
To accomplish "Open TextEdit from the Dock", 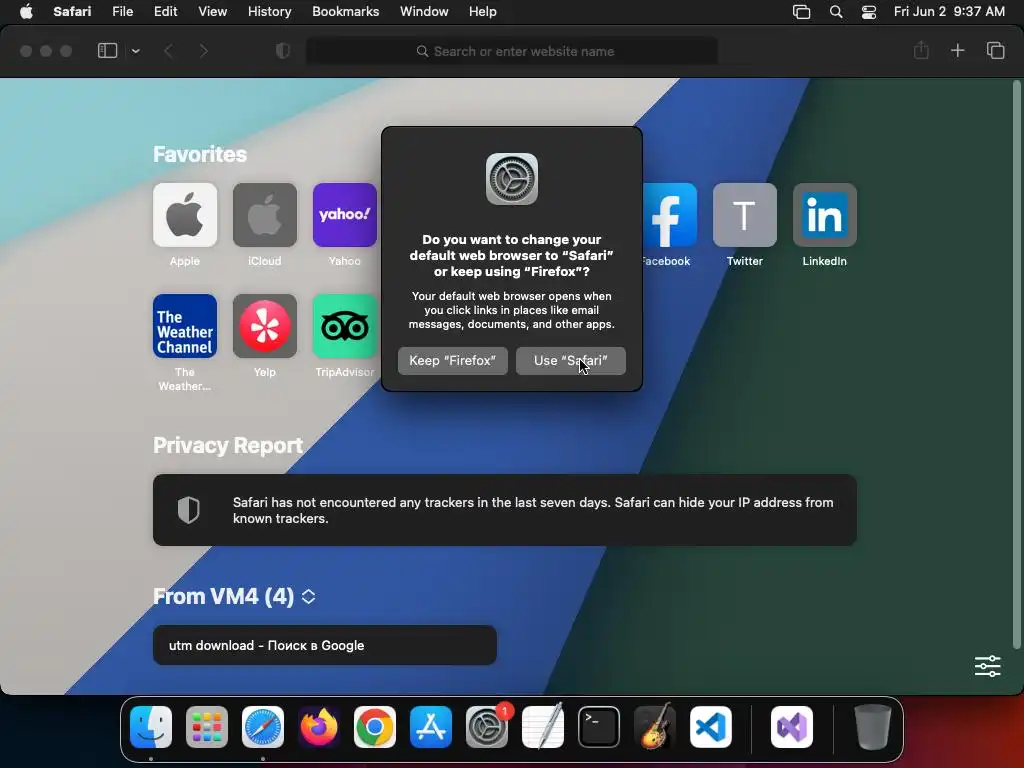I will point(543,727).
